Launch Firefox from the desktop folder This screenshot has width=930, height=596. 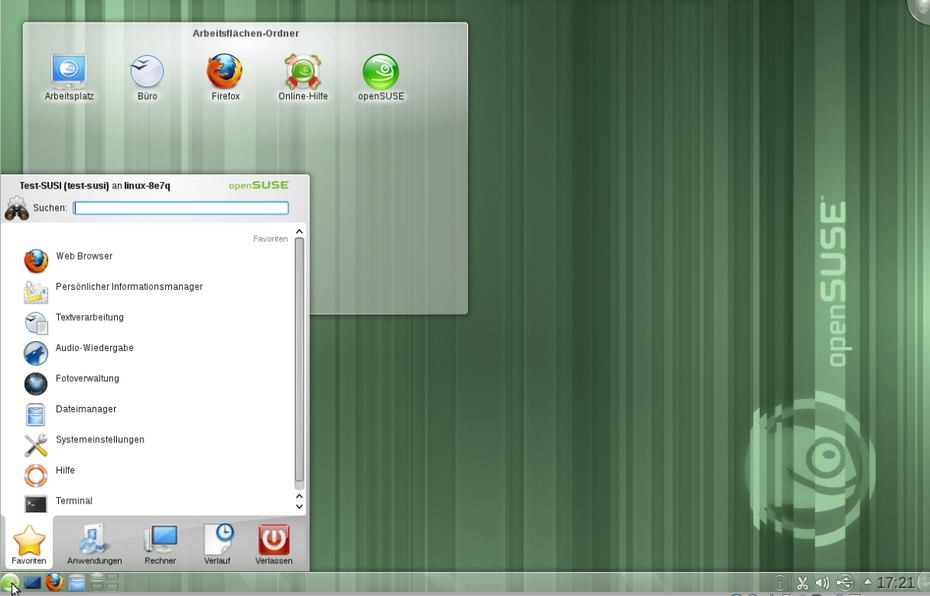pyautogui.click(x=225, y=73)
